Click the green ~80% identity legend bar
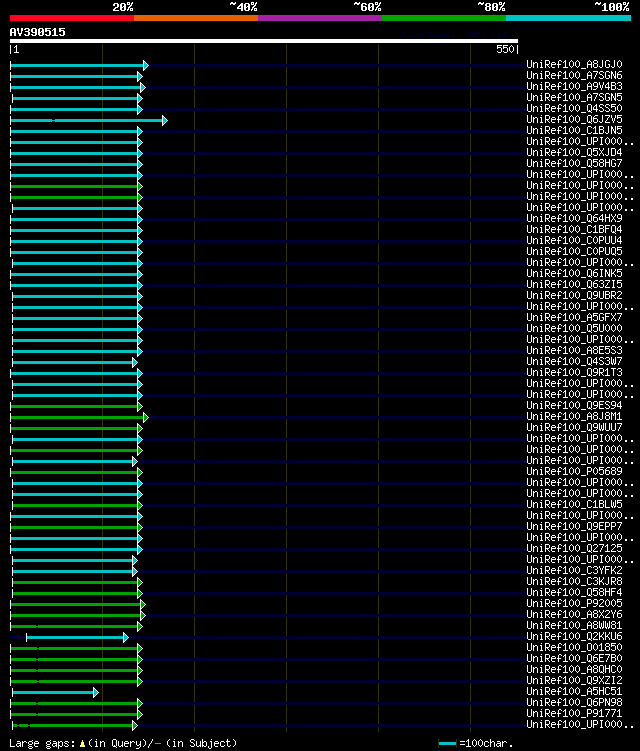Viewport: 640px width, 751px height. click(444, 18)
